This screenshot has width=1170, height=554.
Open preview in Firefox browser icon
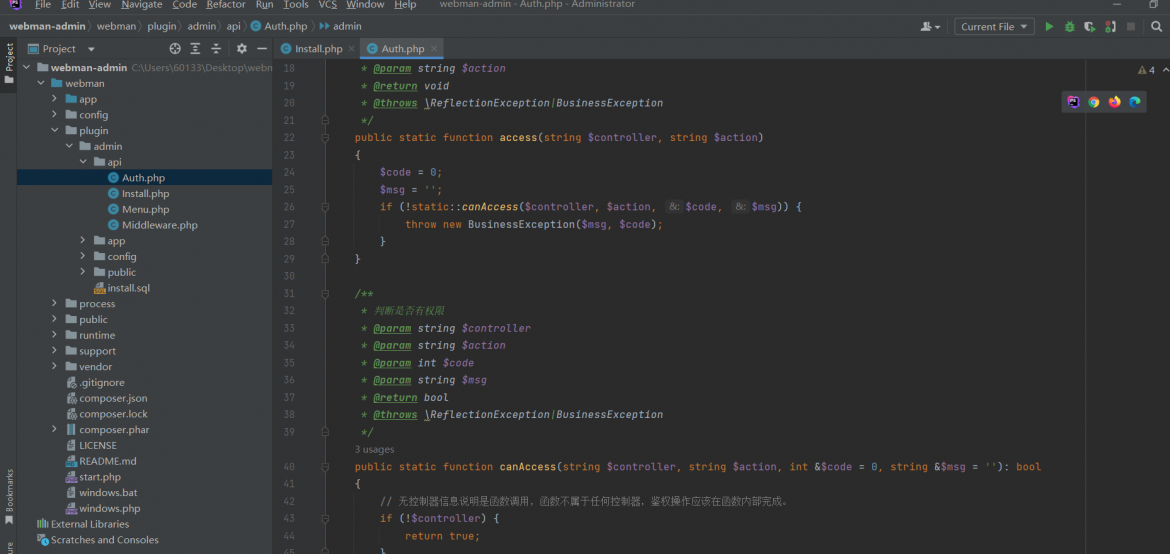coord(1115,102)
